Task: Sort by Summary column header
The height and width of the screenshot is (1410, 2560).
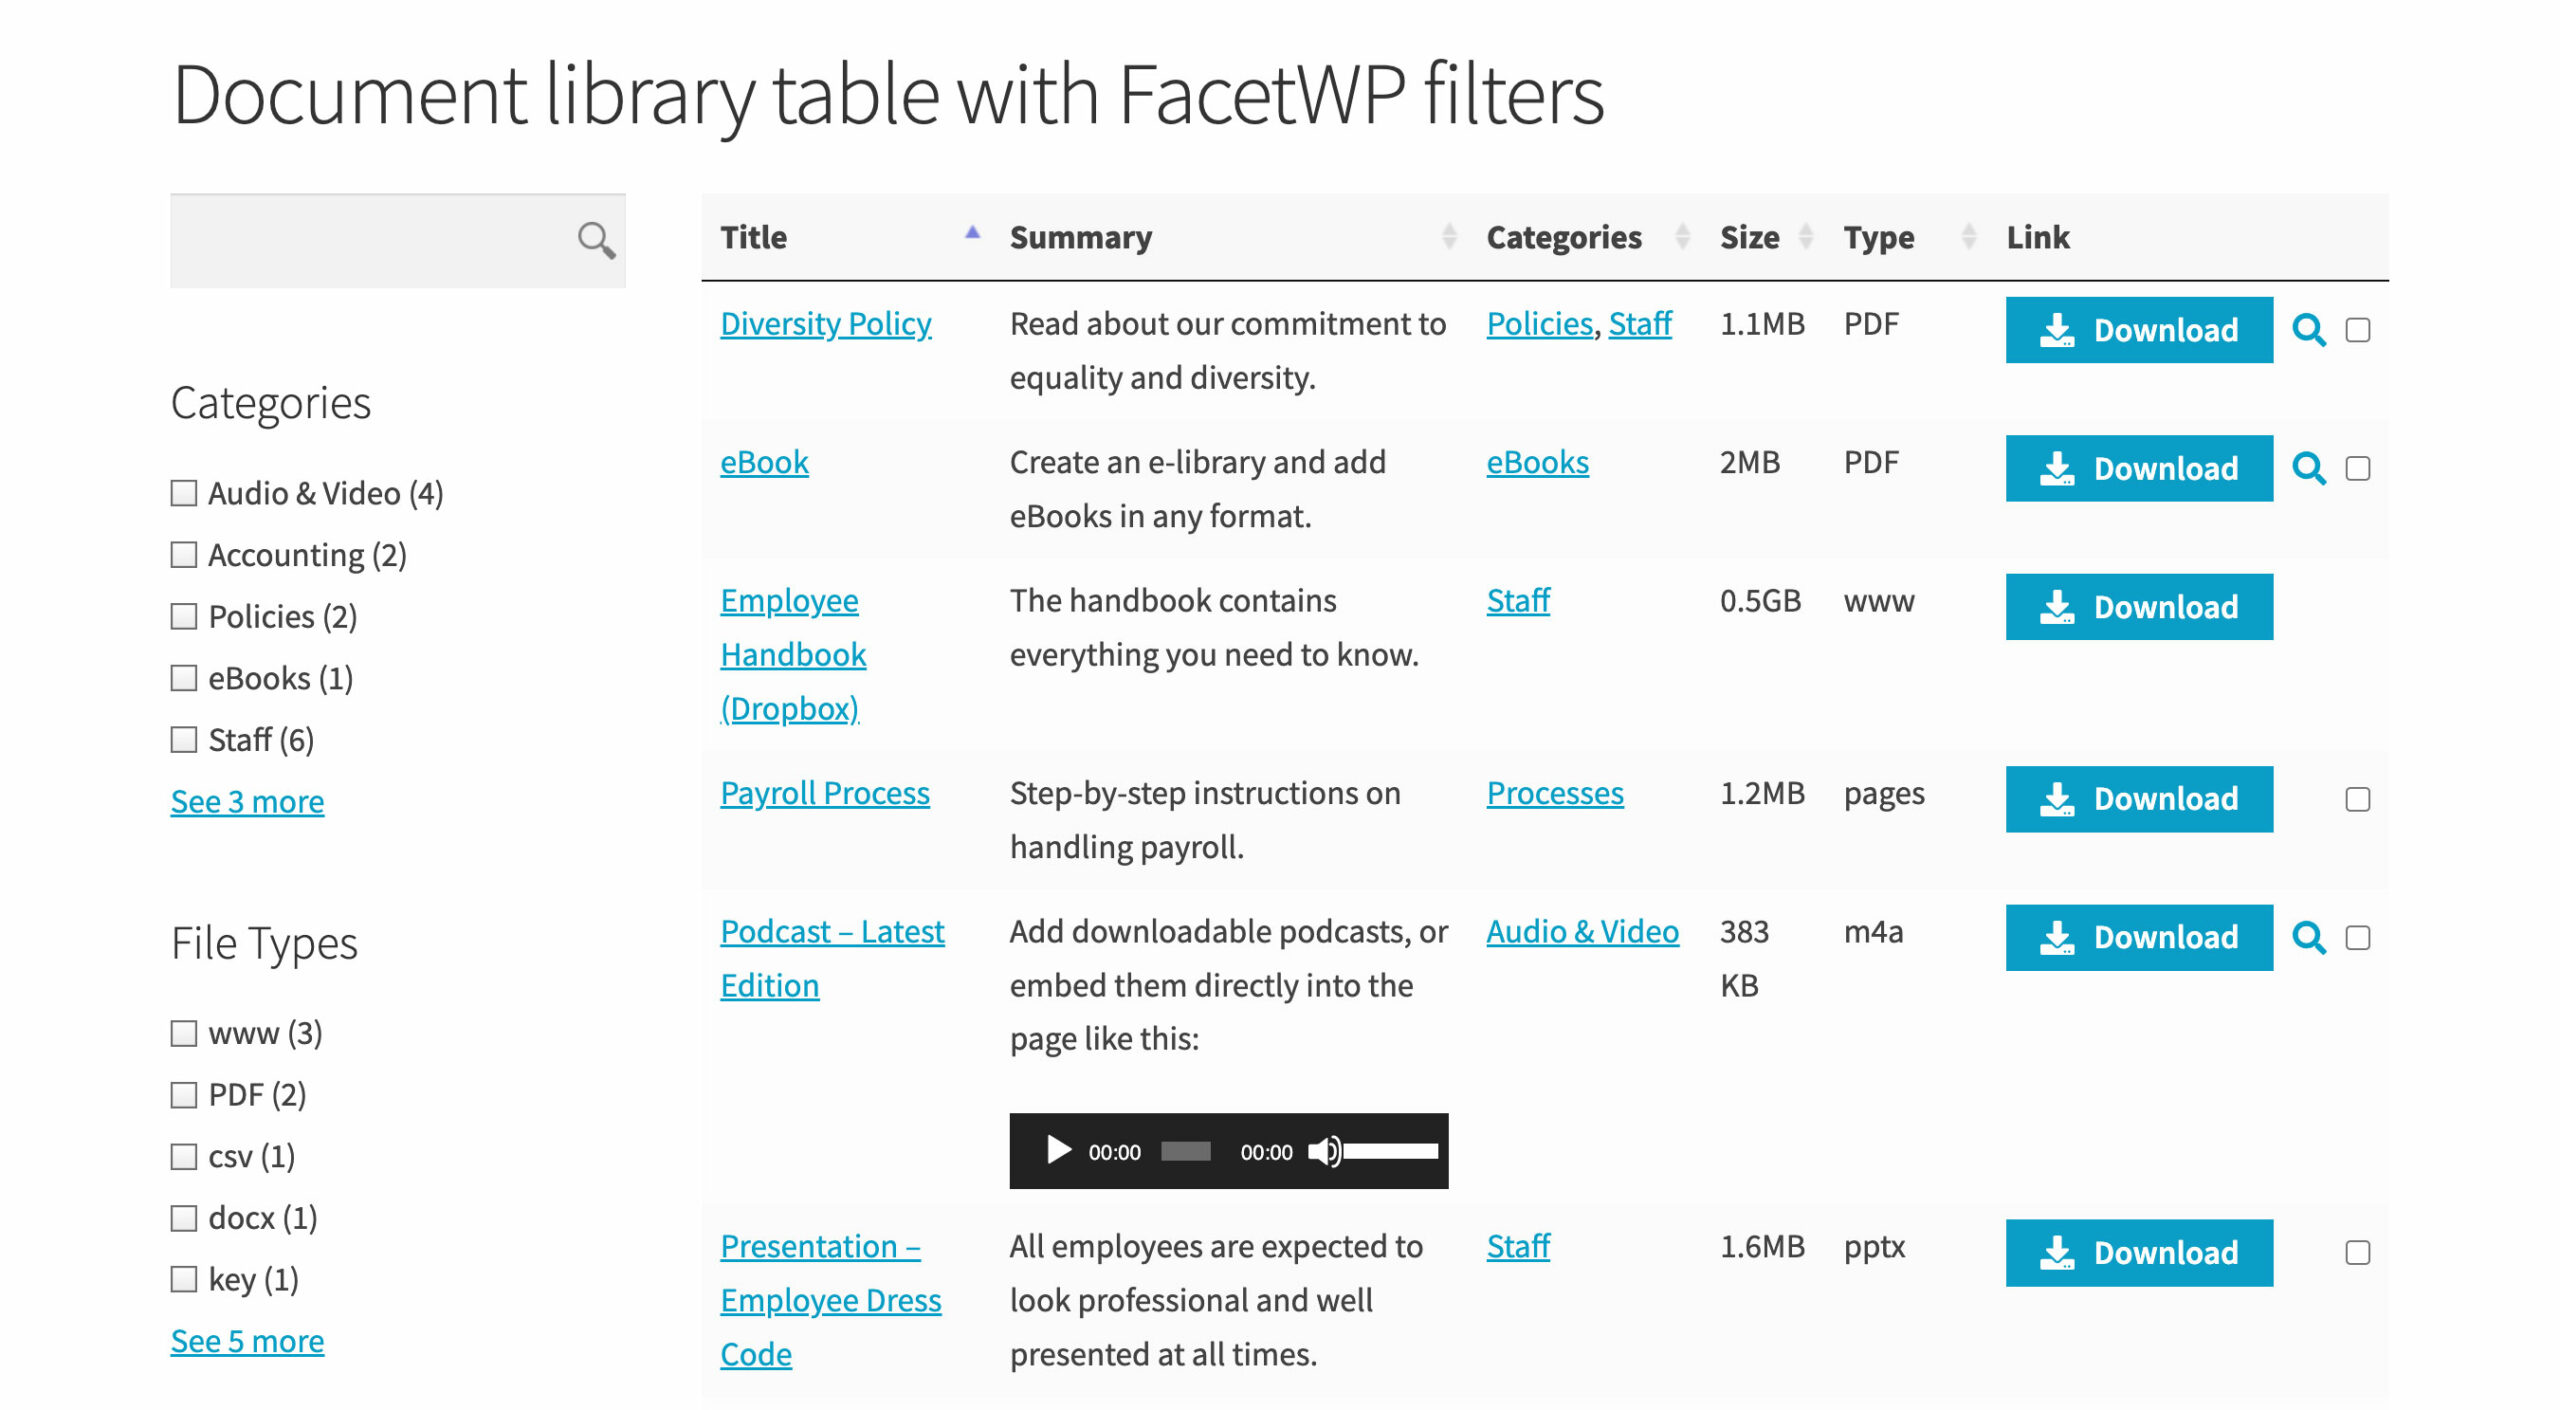Action: coord(1080,237)
